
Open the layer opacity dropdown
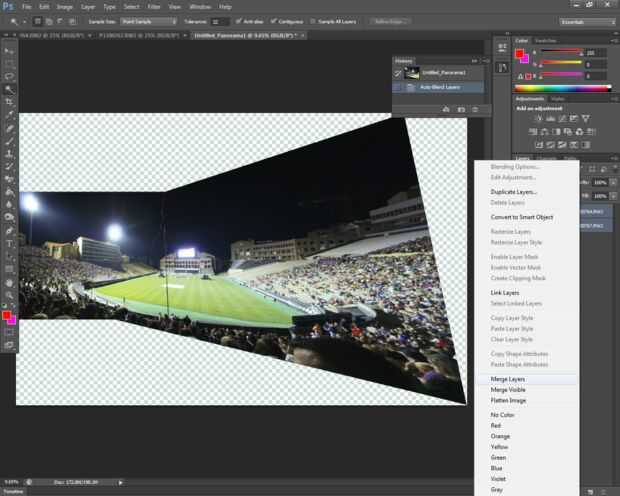(x=613, y=182)
